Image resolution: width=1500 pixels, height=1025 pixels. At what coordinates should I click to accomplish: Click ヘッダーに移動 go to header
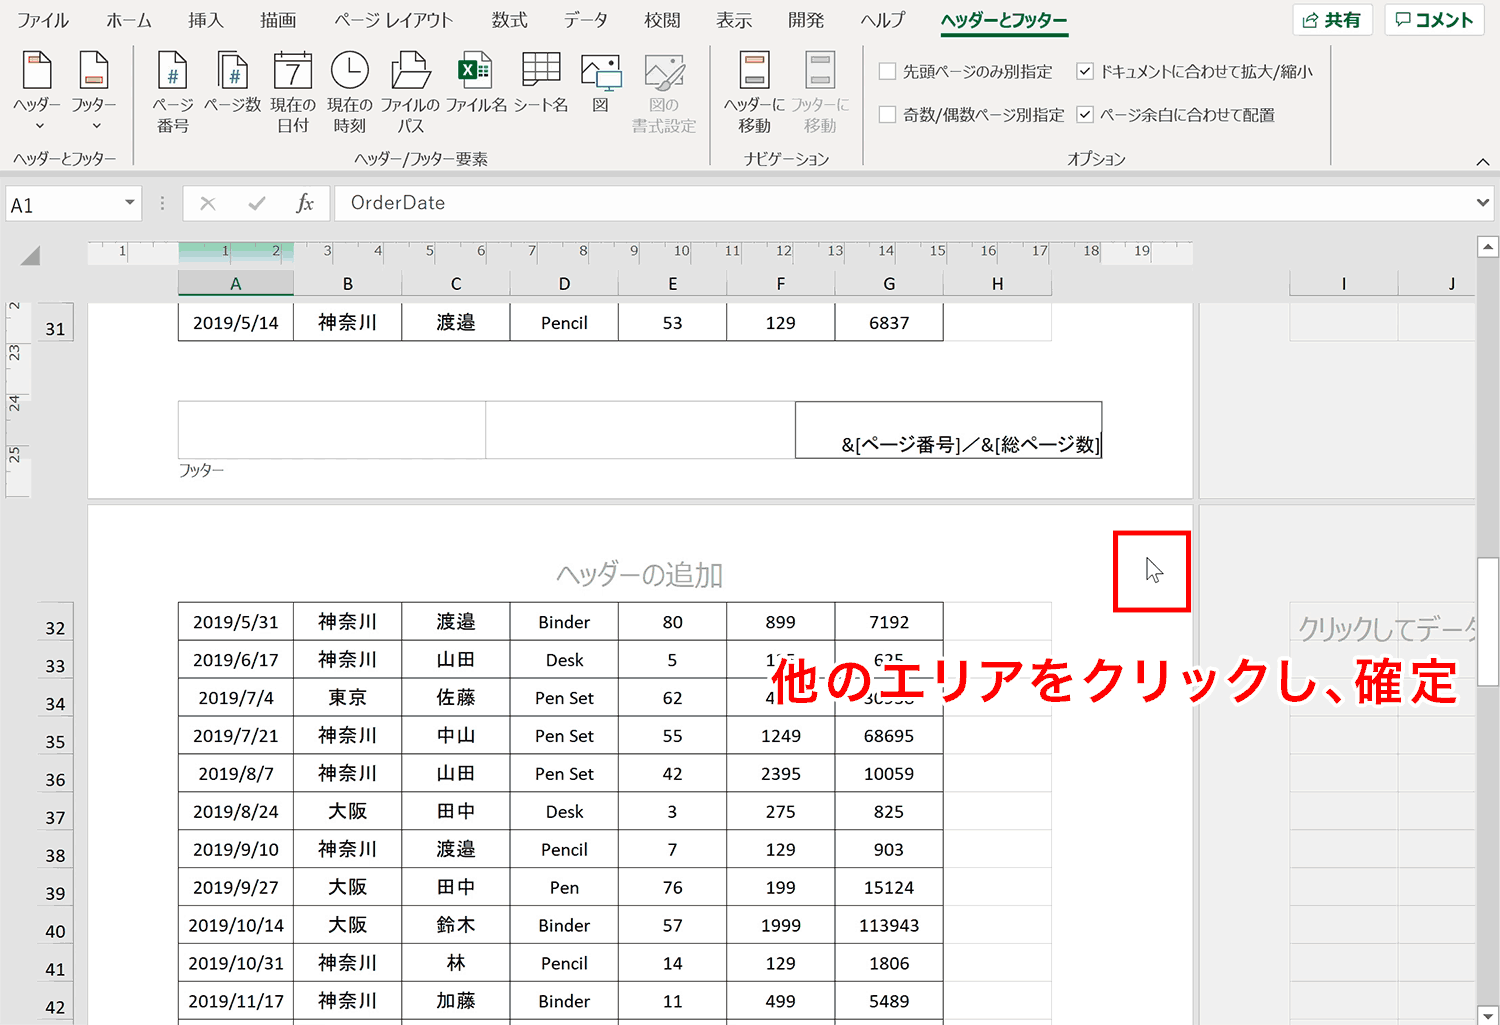pyautogui.click(x=755, y=92)
